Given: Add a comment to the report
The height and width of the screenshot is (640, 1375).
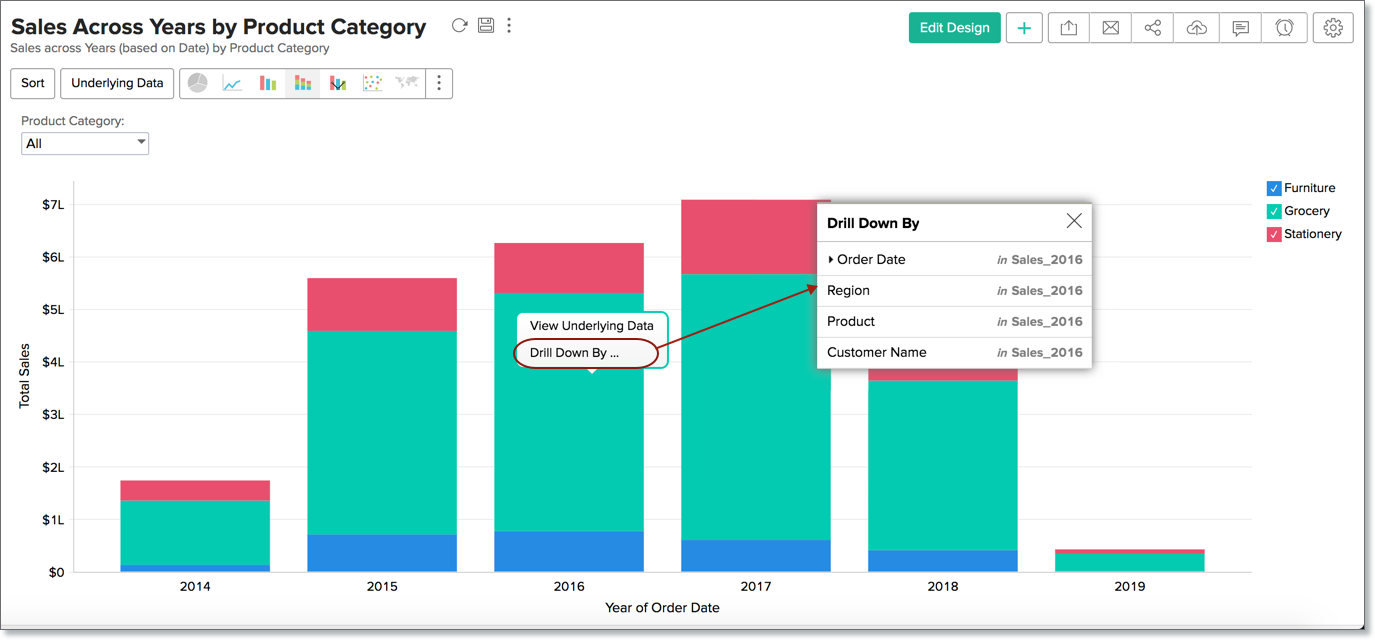Looking at the screenshot, I should click(x=1240, y=27).
